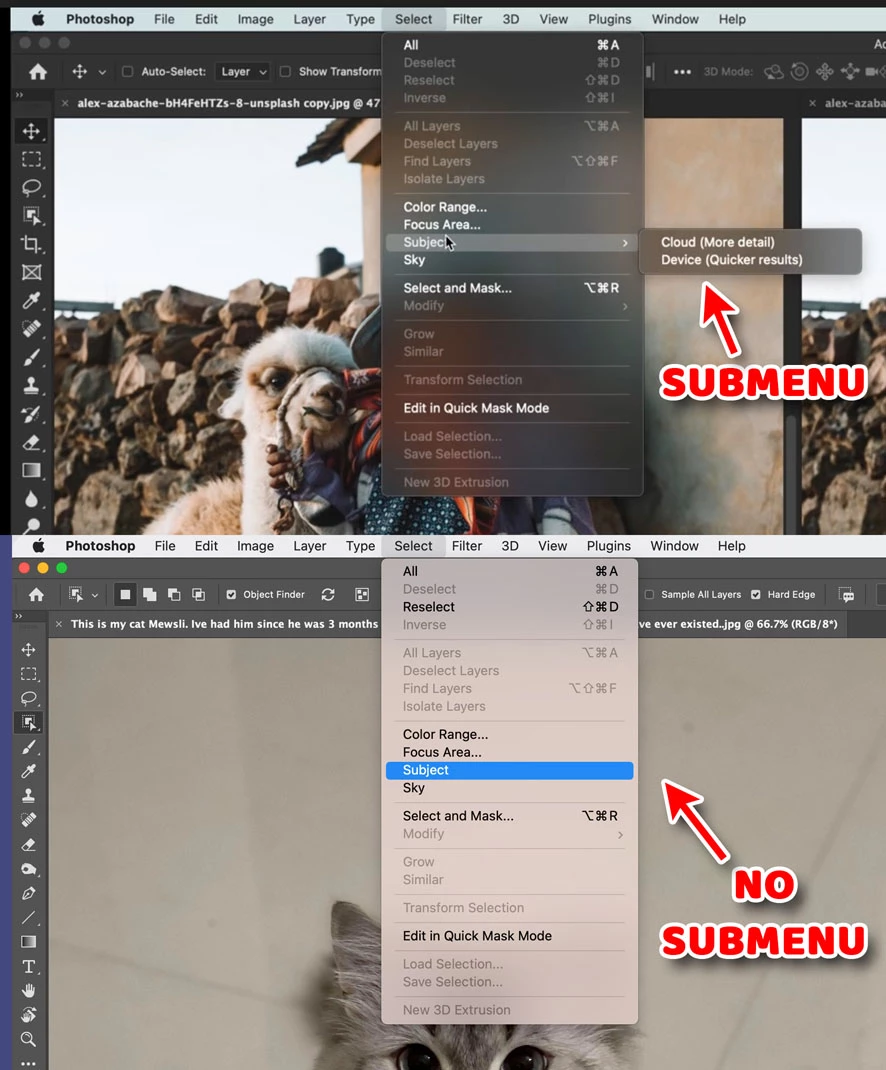Open the Layer menu in cat photo window
This screenshot has width=886, height=1070.
click(x=309, y=546)
